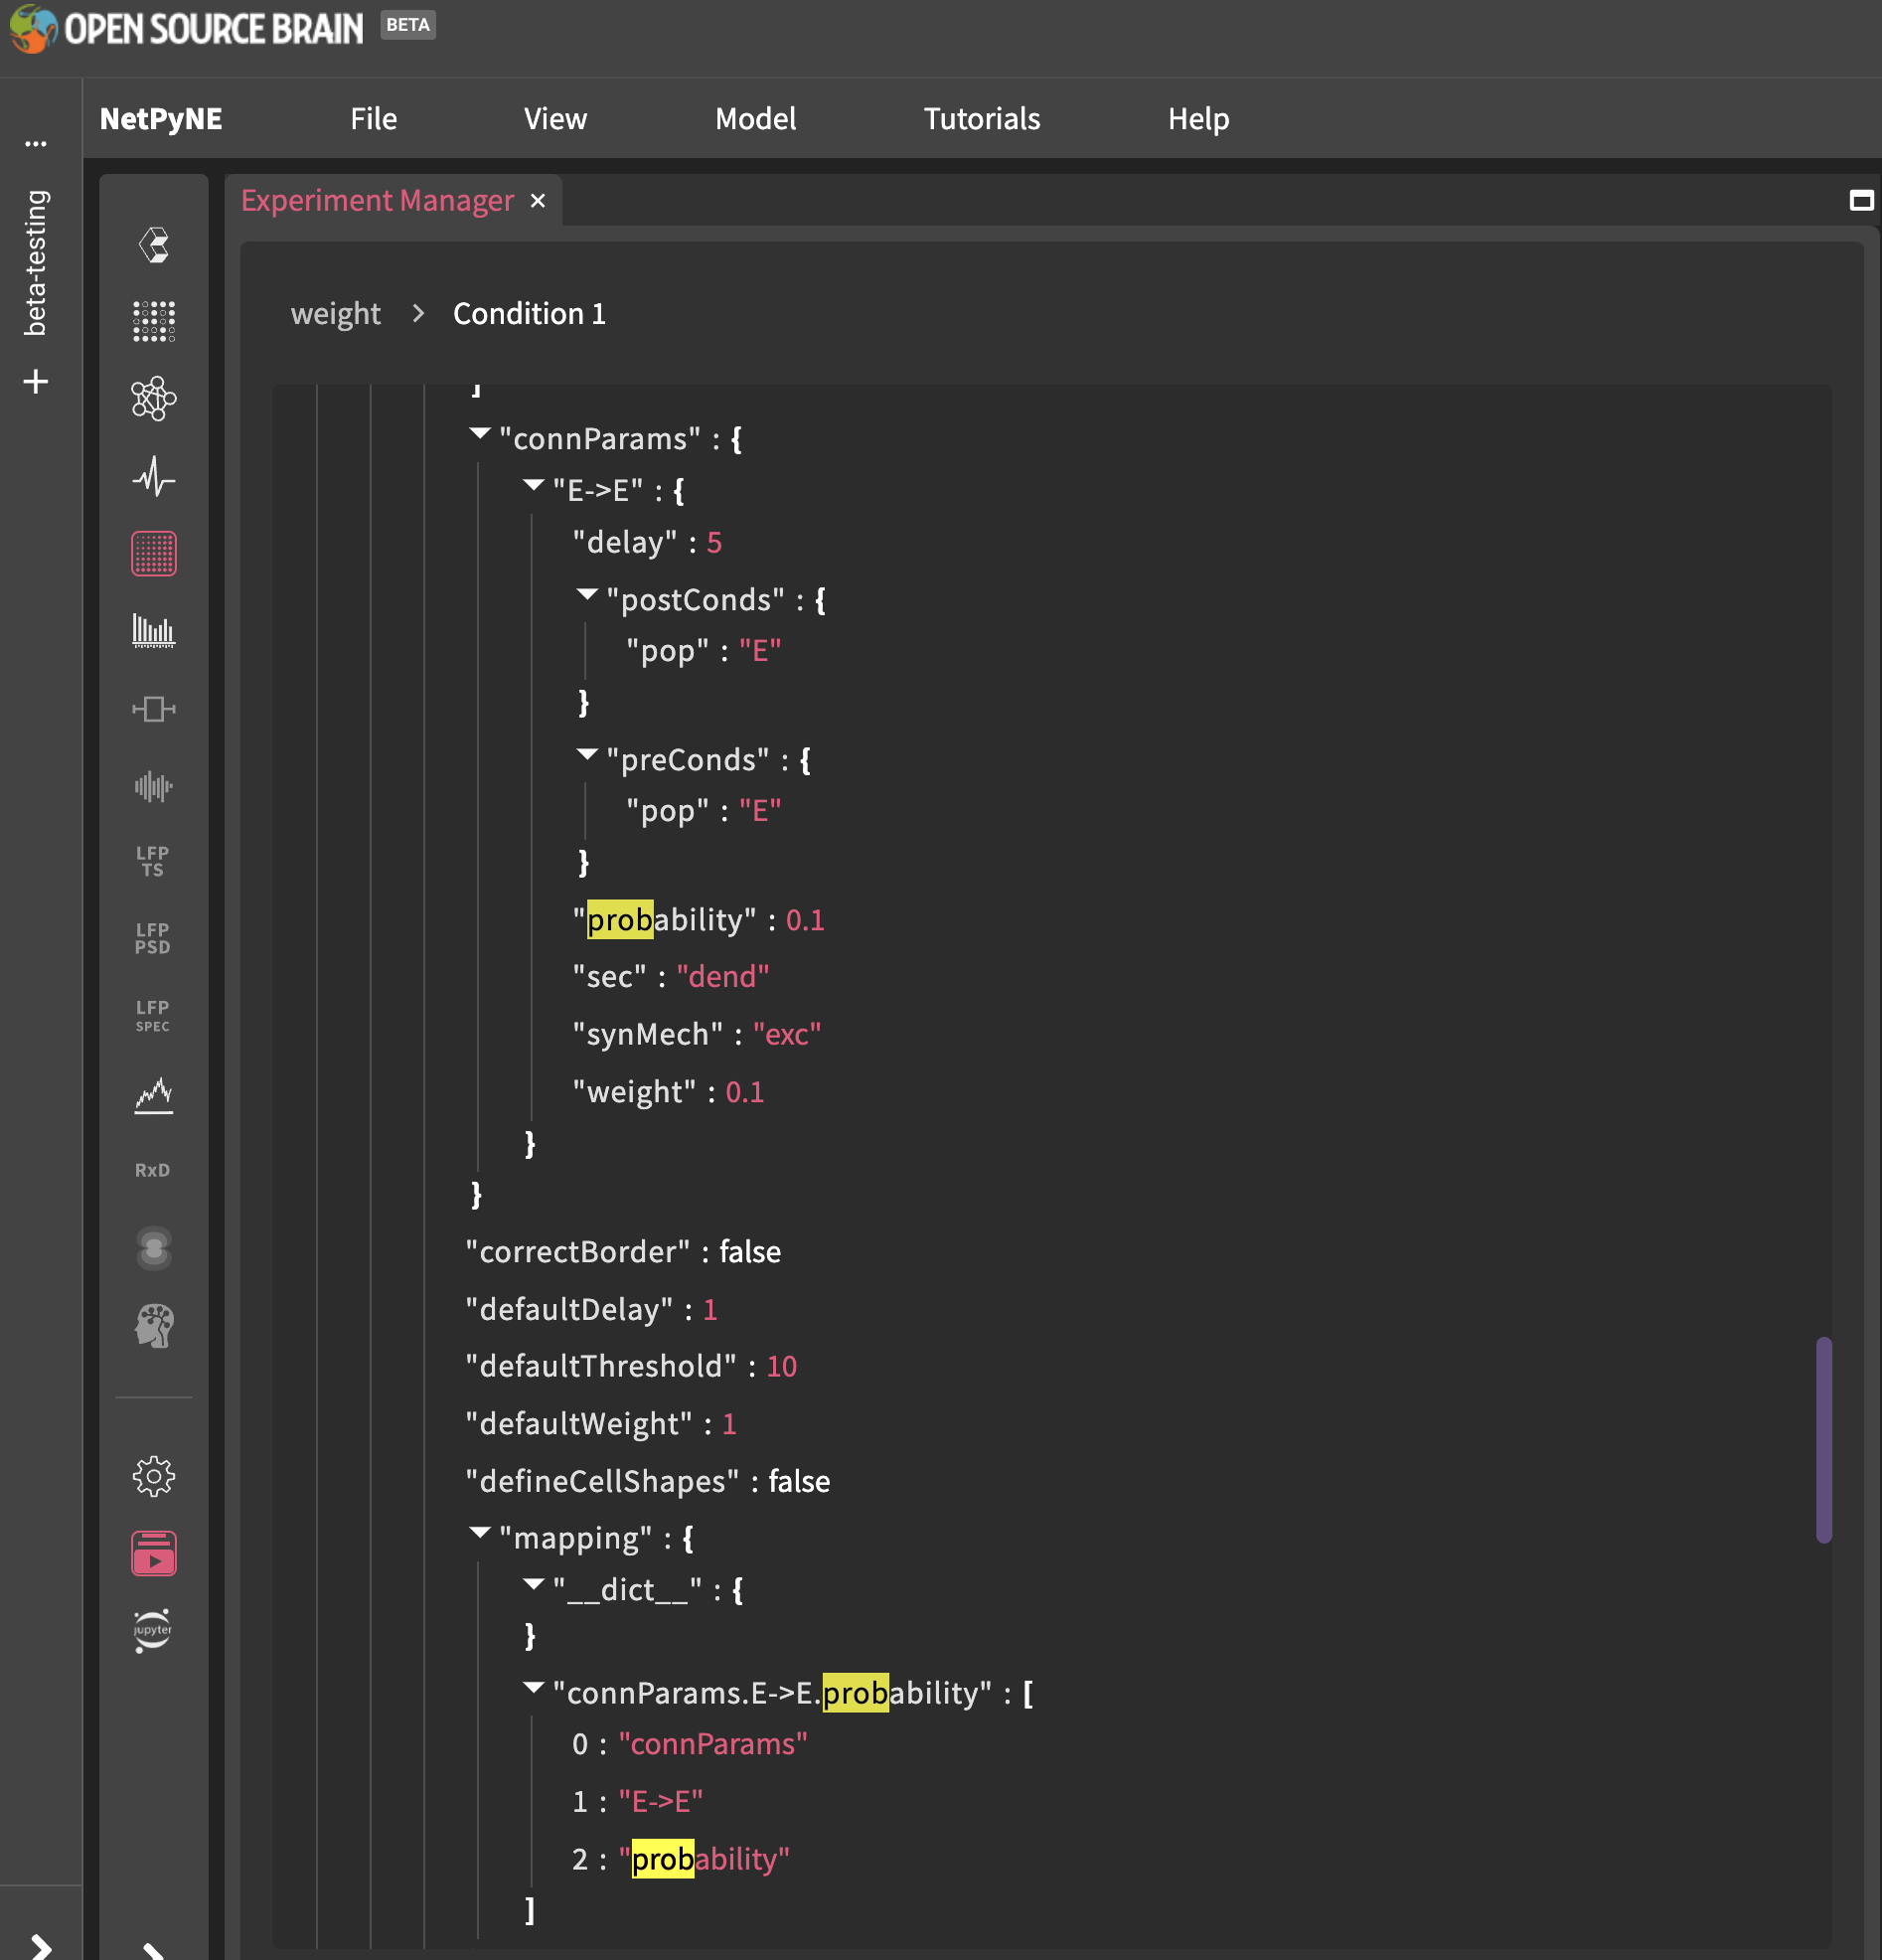
Task: Open the connectivity grid plot panel
Action: point(153,553)
